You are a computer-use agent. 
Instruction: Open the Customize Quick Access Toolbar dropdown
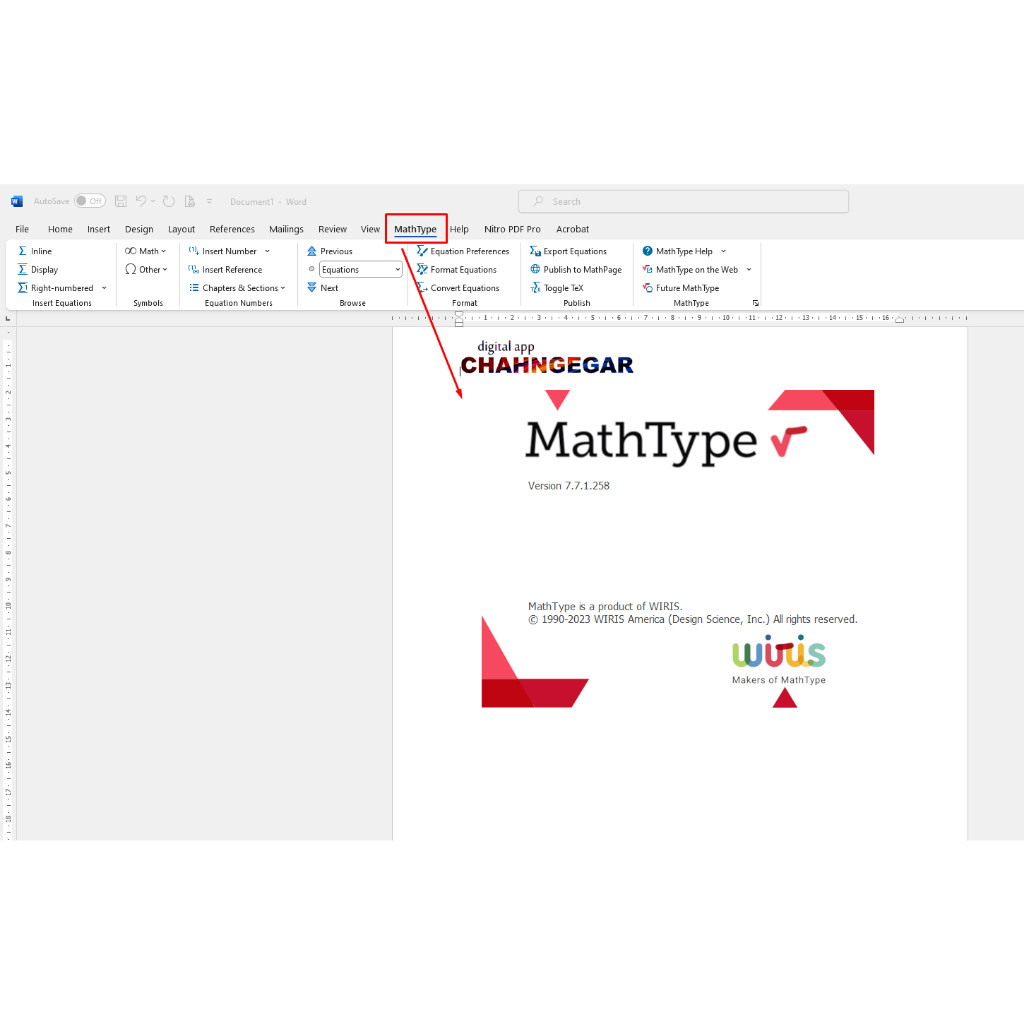coord(210,201)
